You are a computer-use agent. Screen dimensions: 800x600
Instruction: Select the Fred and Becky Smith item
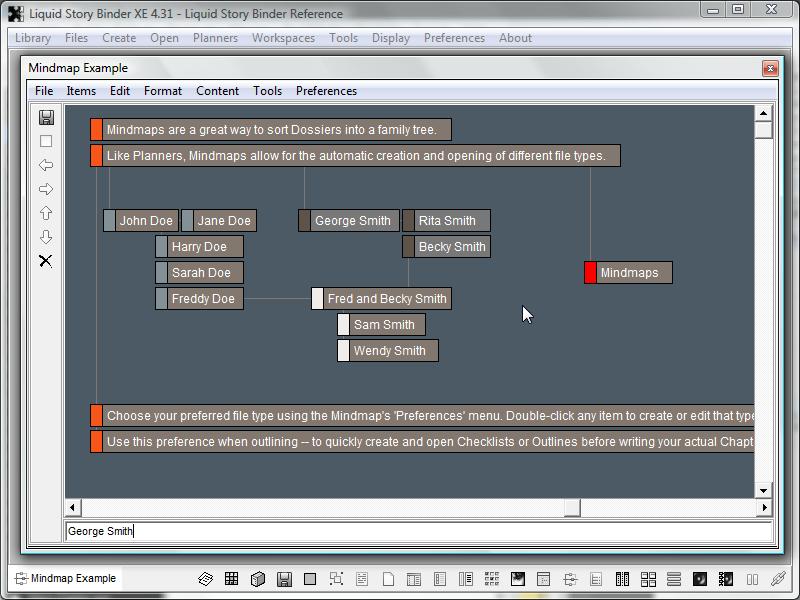click(387, 299)
